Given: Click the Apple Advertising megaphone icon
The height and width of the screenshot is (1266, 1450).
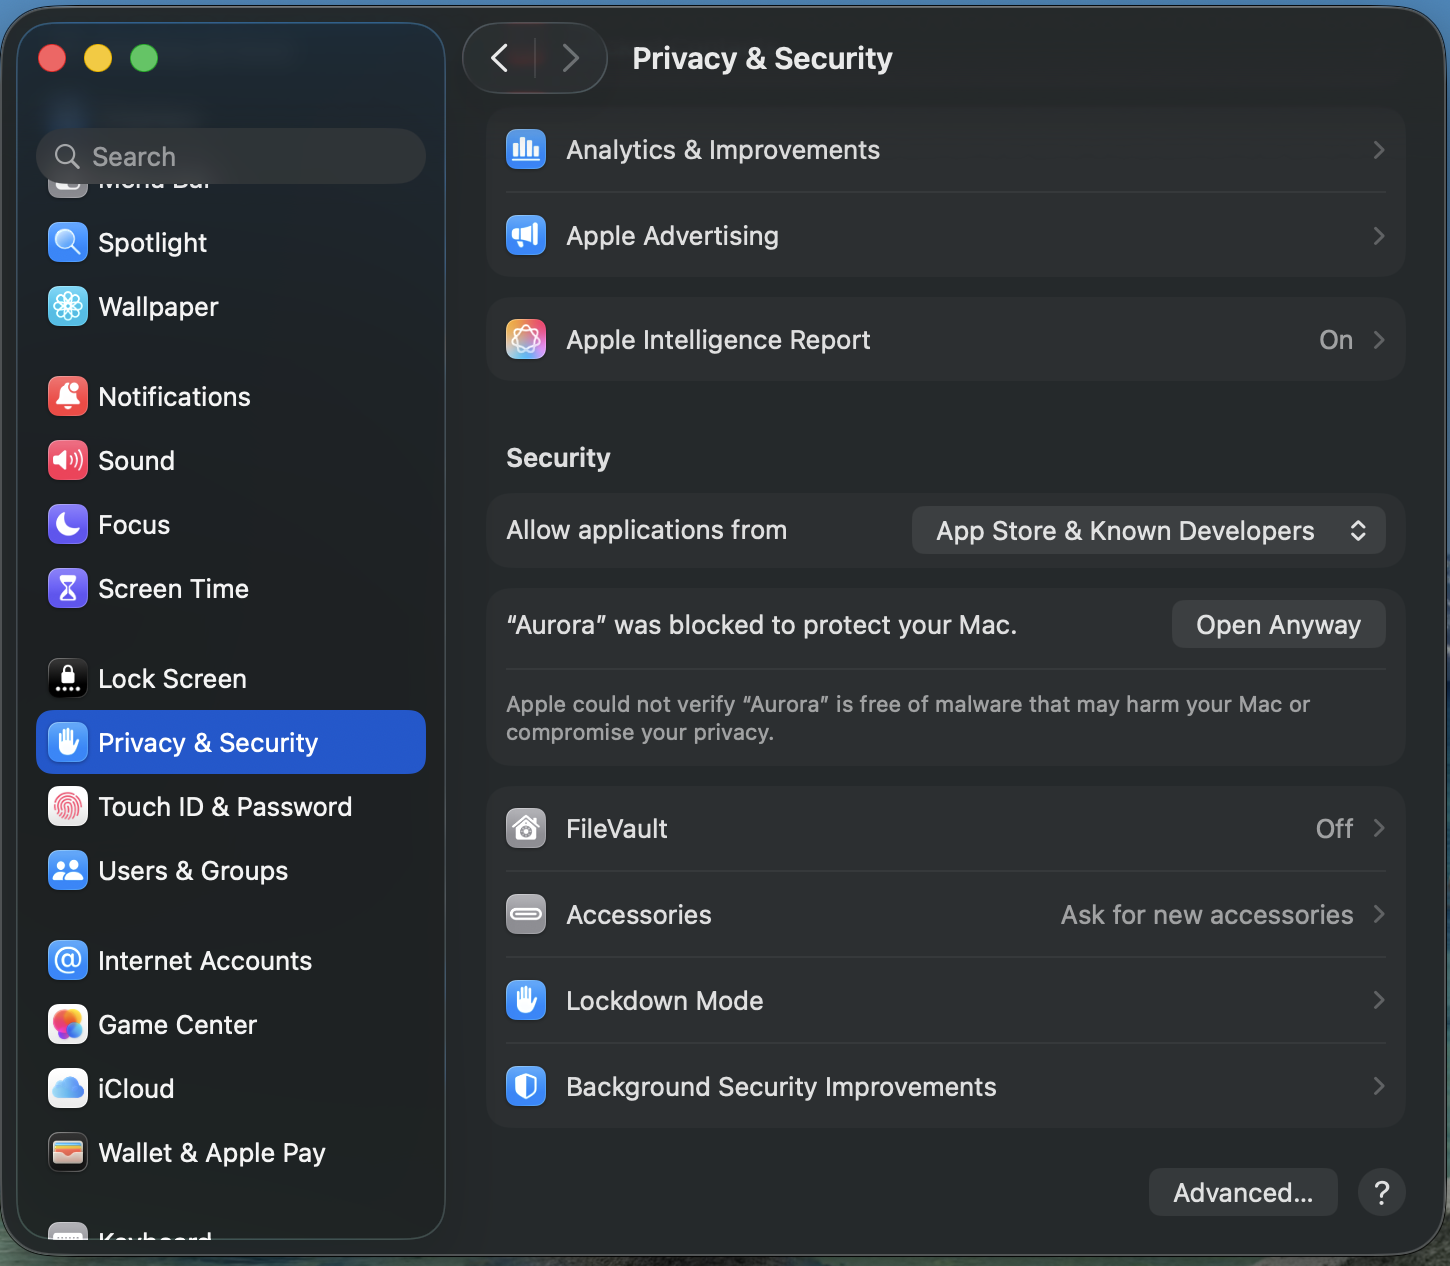Looking at the screenshot, I should click(x=526, y=236).
